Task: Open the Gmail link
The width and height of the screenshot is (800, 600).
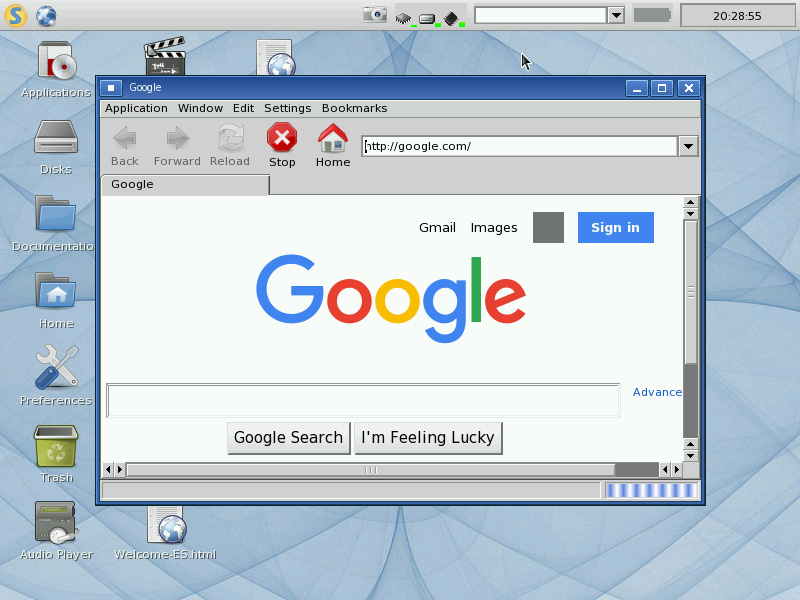Action: pyautogui.click(x=437, y=228)
